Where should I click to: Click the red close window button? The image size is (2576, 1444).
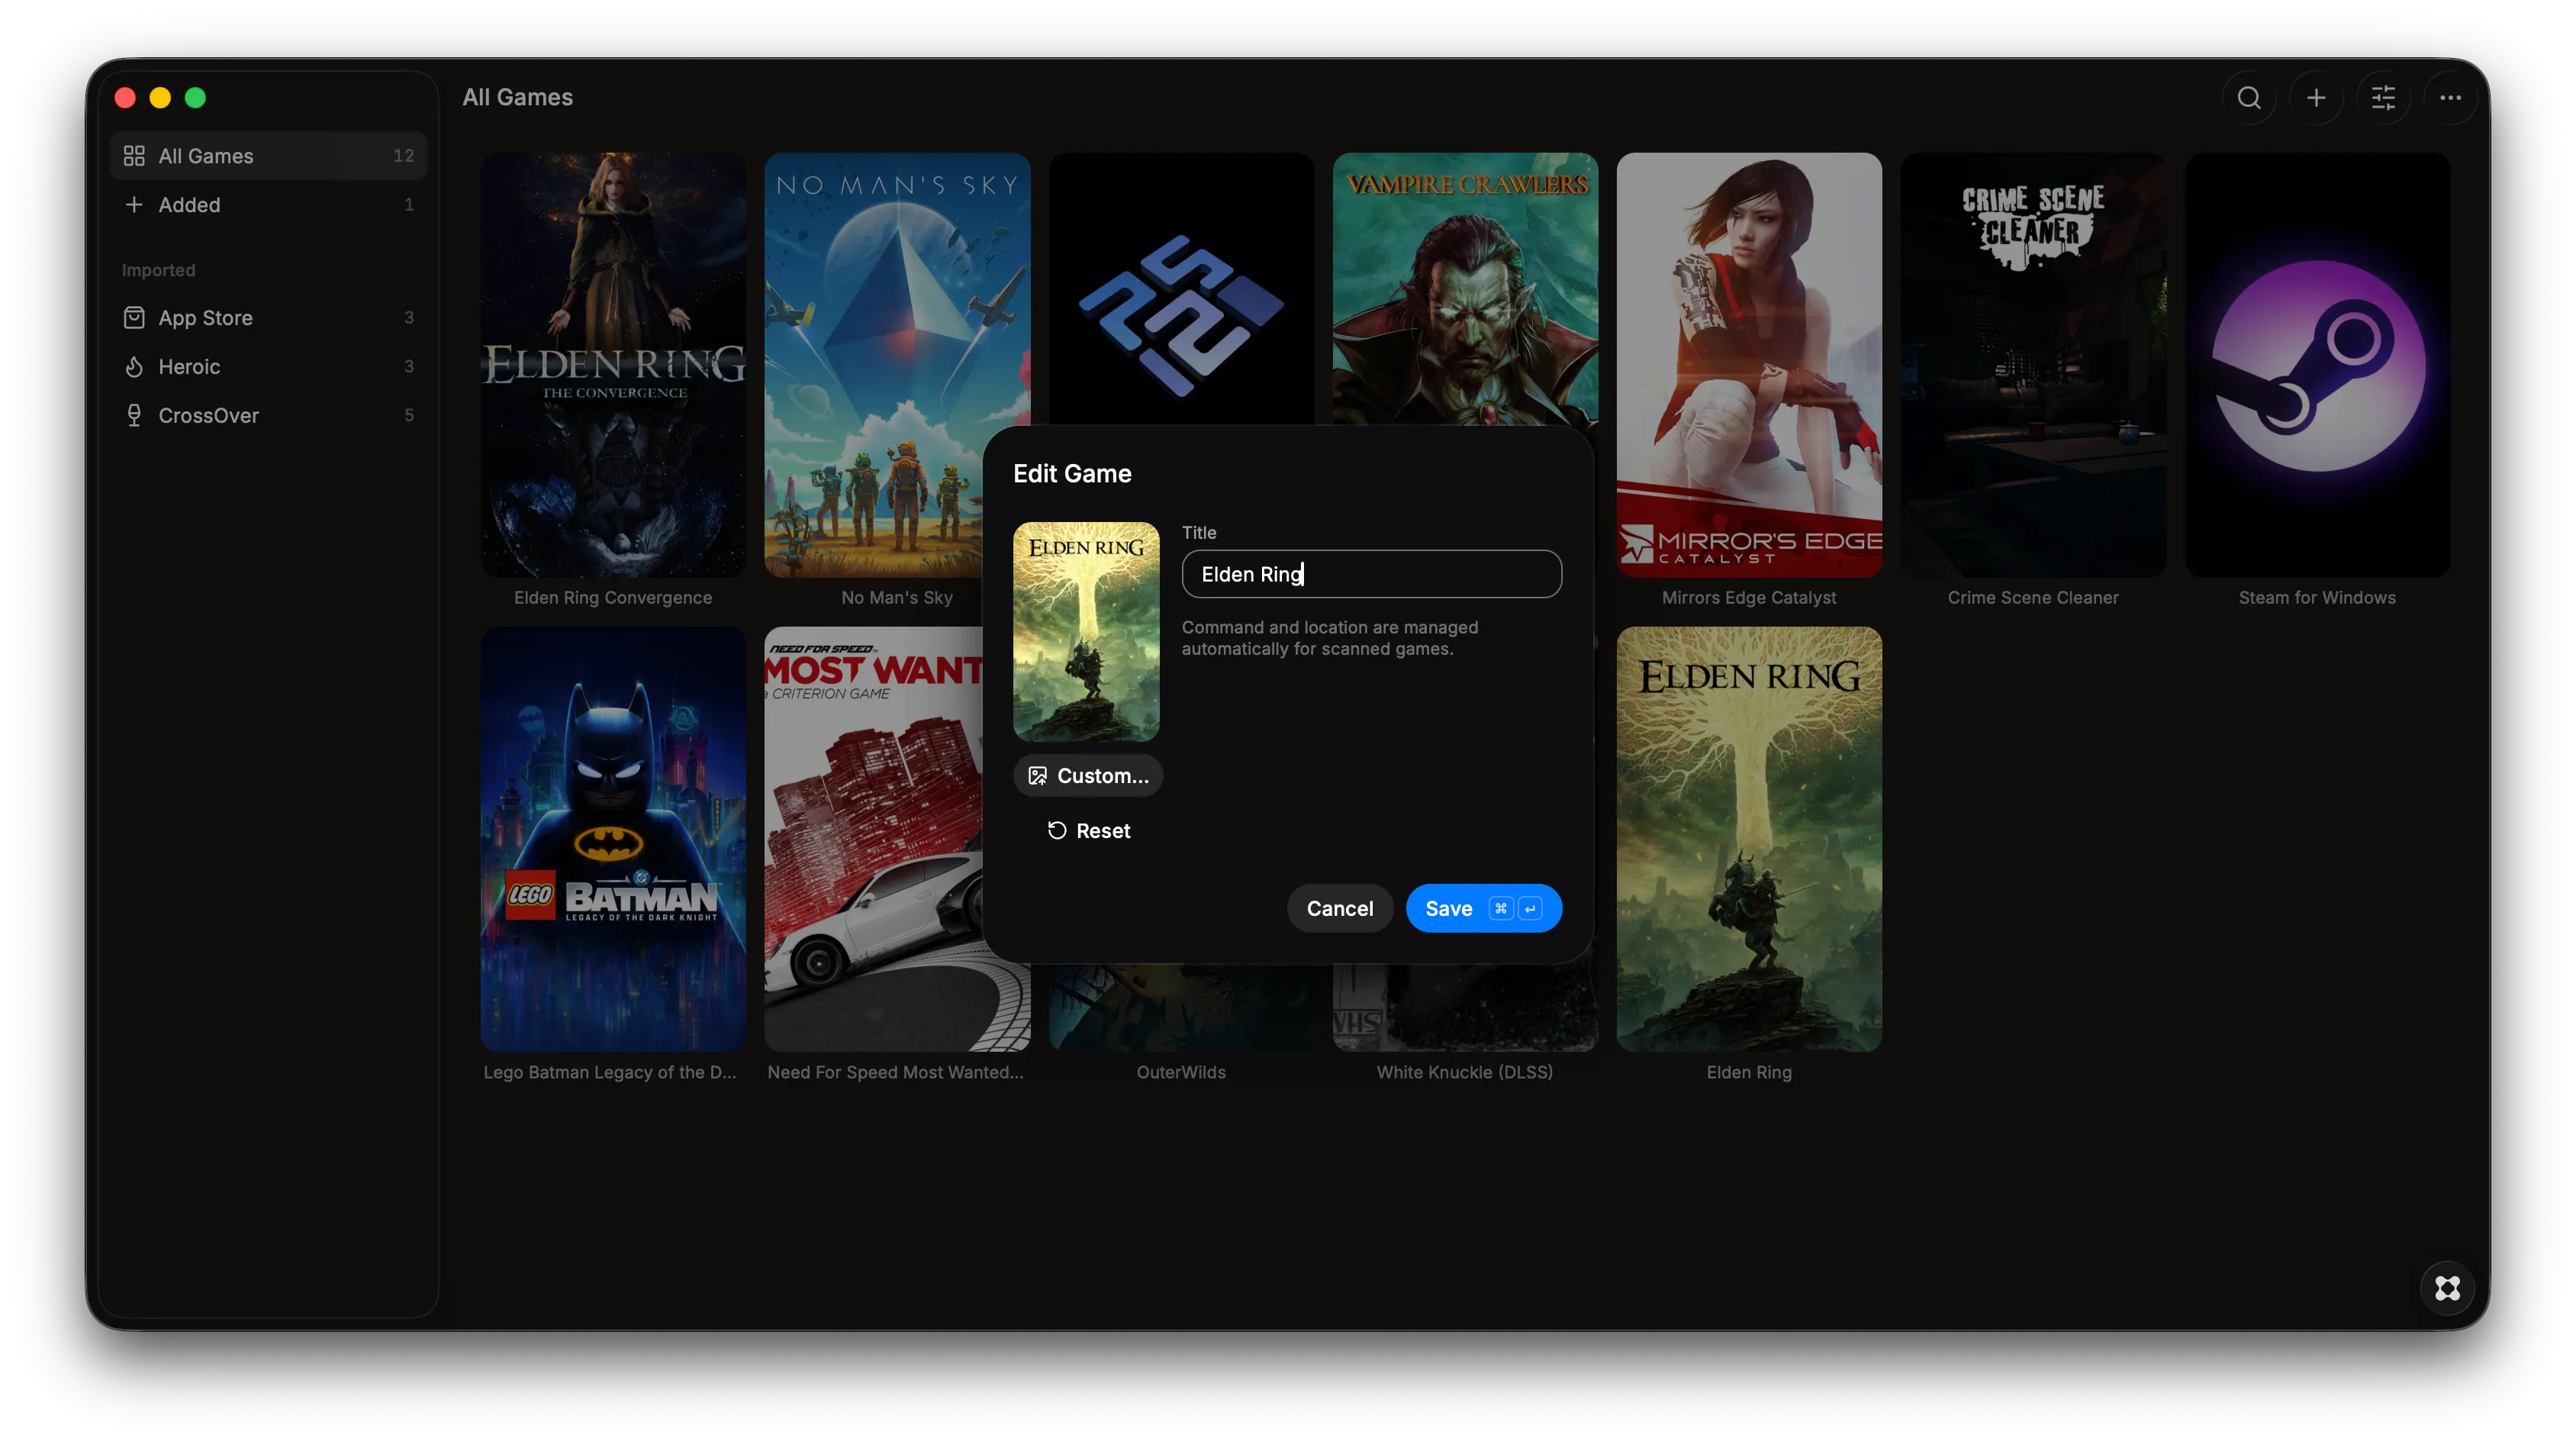pyautogui.click(x=125, y=97)
